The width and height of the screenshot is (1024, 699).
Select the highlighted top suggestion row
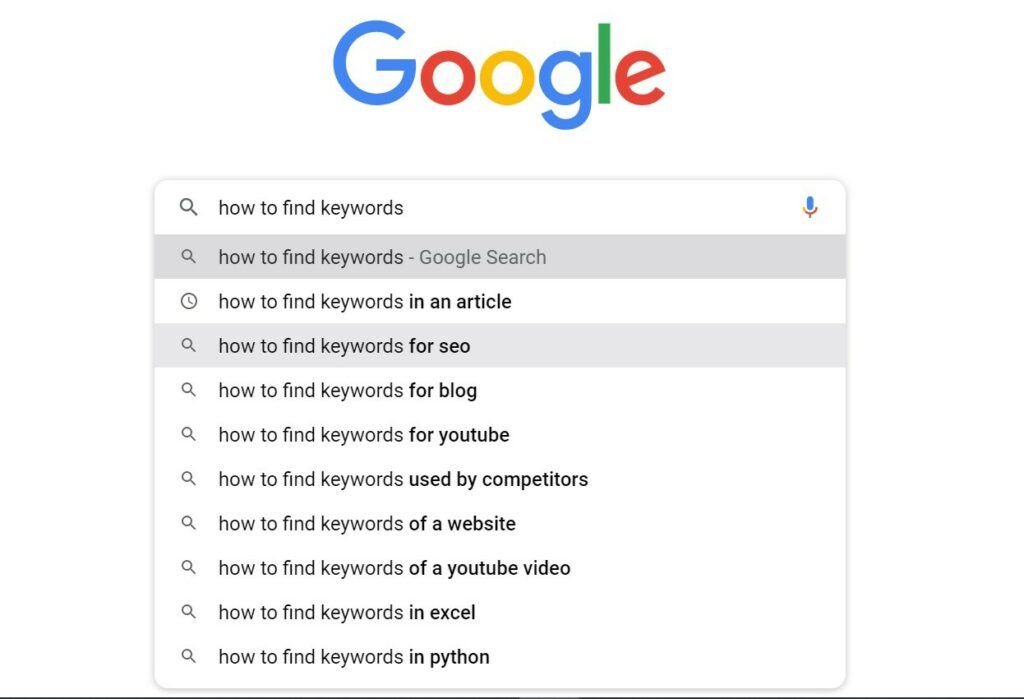click(x=500, y=257)
